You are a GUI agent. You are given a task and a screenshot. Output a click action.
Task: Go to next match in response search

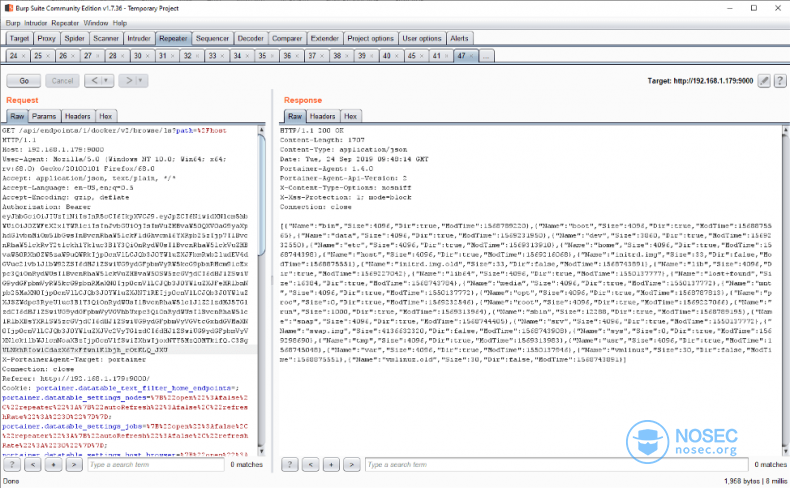pyautogui.click(x=352, y=464)
